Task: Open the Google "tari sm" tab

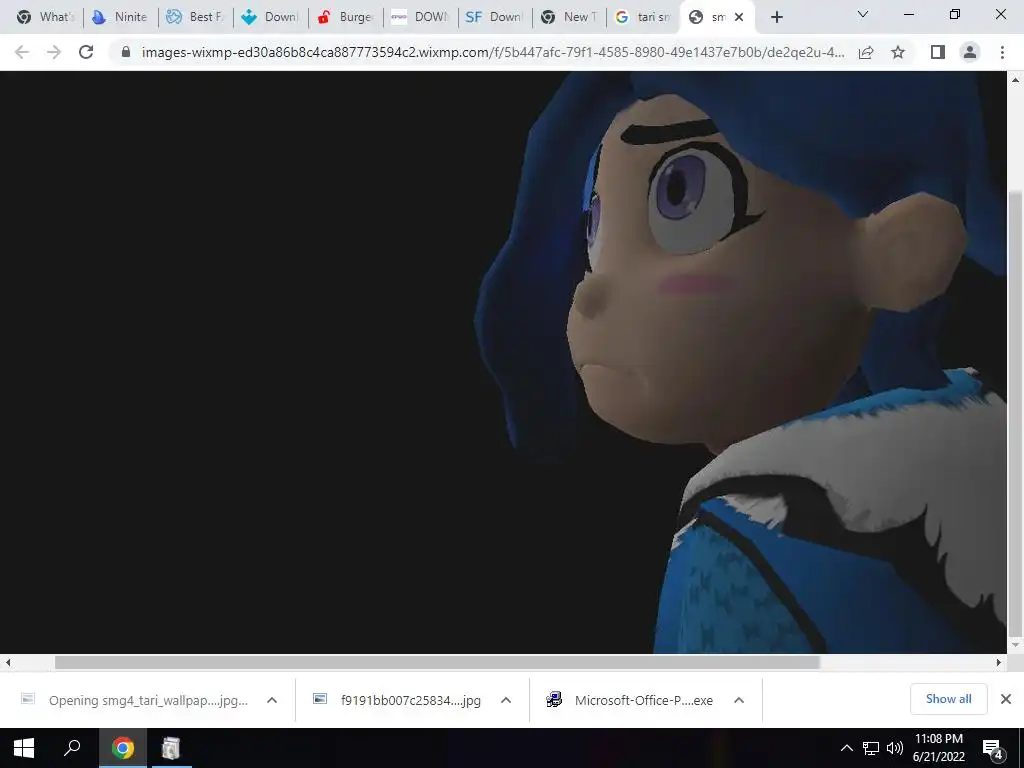Action: coord(644,17)
